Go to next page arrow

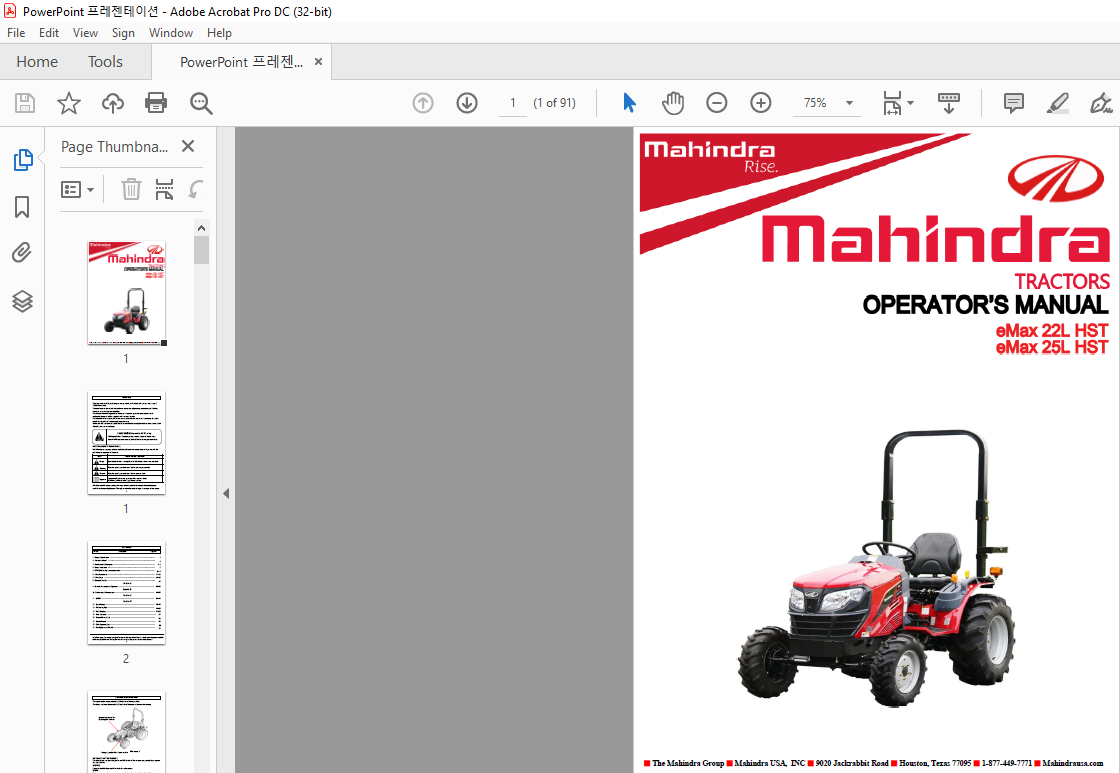pyautogui.click(x=467, y=103)
